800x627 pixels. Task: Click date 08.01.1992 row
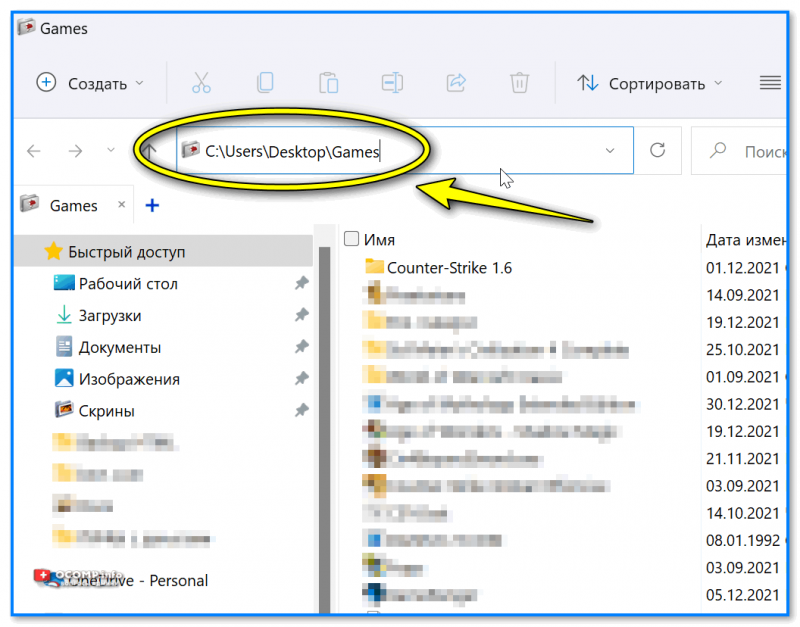pyautogui.click(x=742, y=541)
